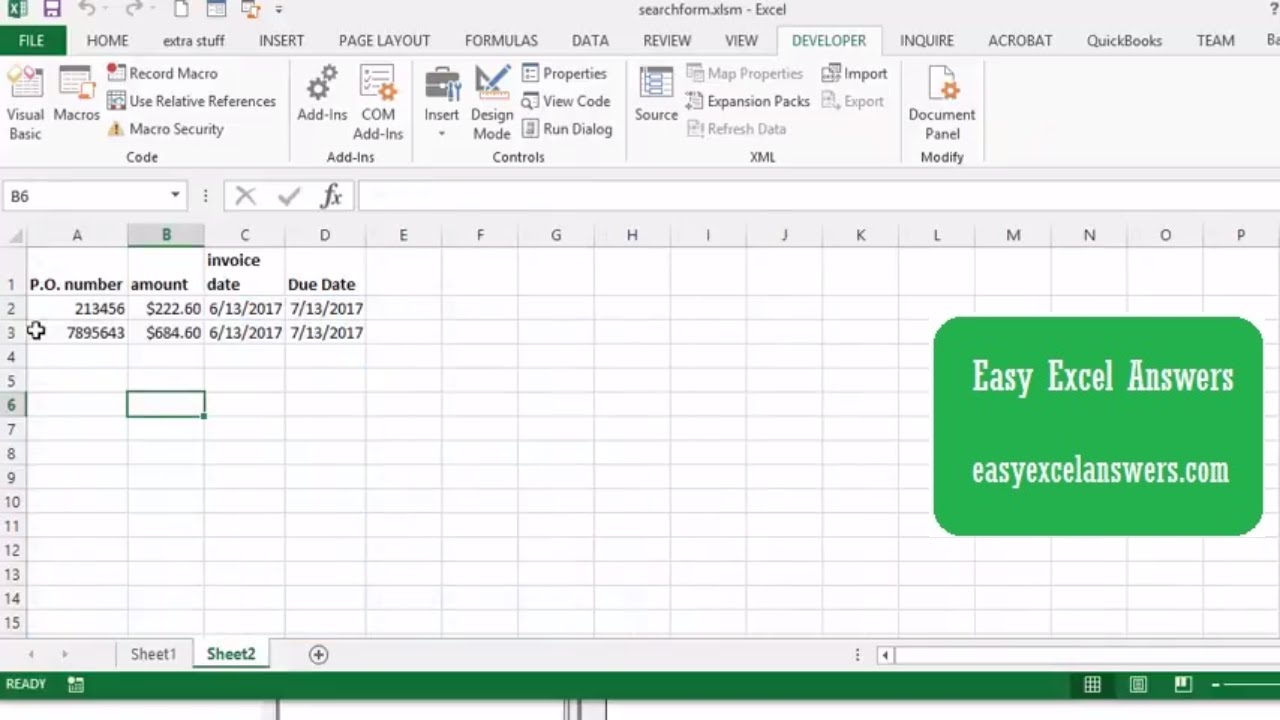Click Refresh Data in XML group

click(x=736, y=129)
